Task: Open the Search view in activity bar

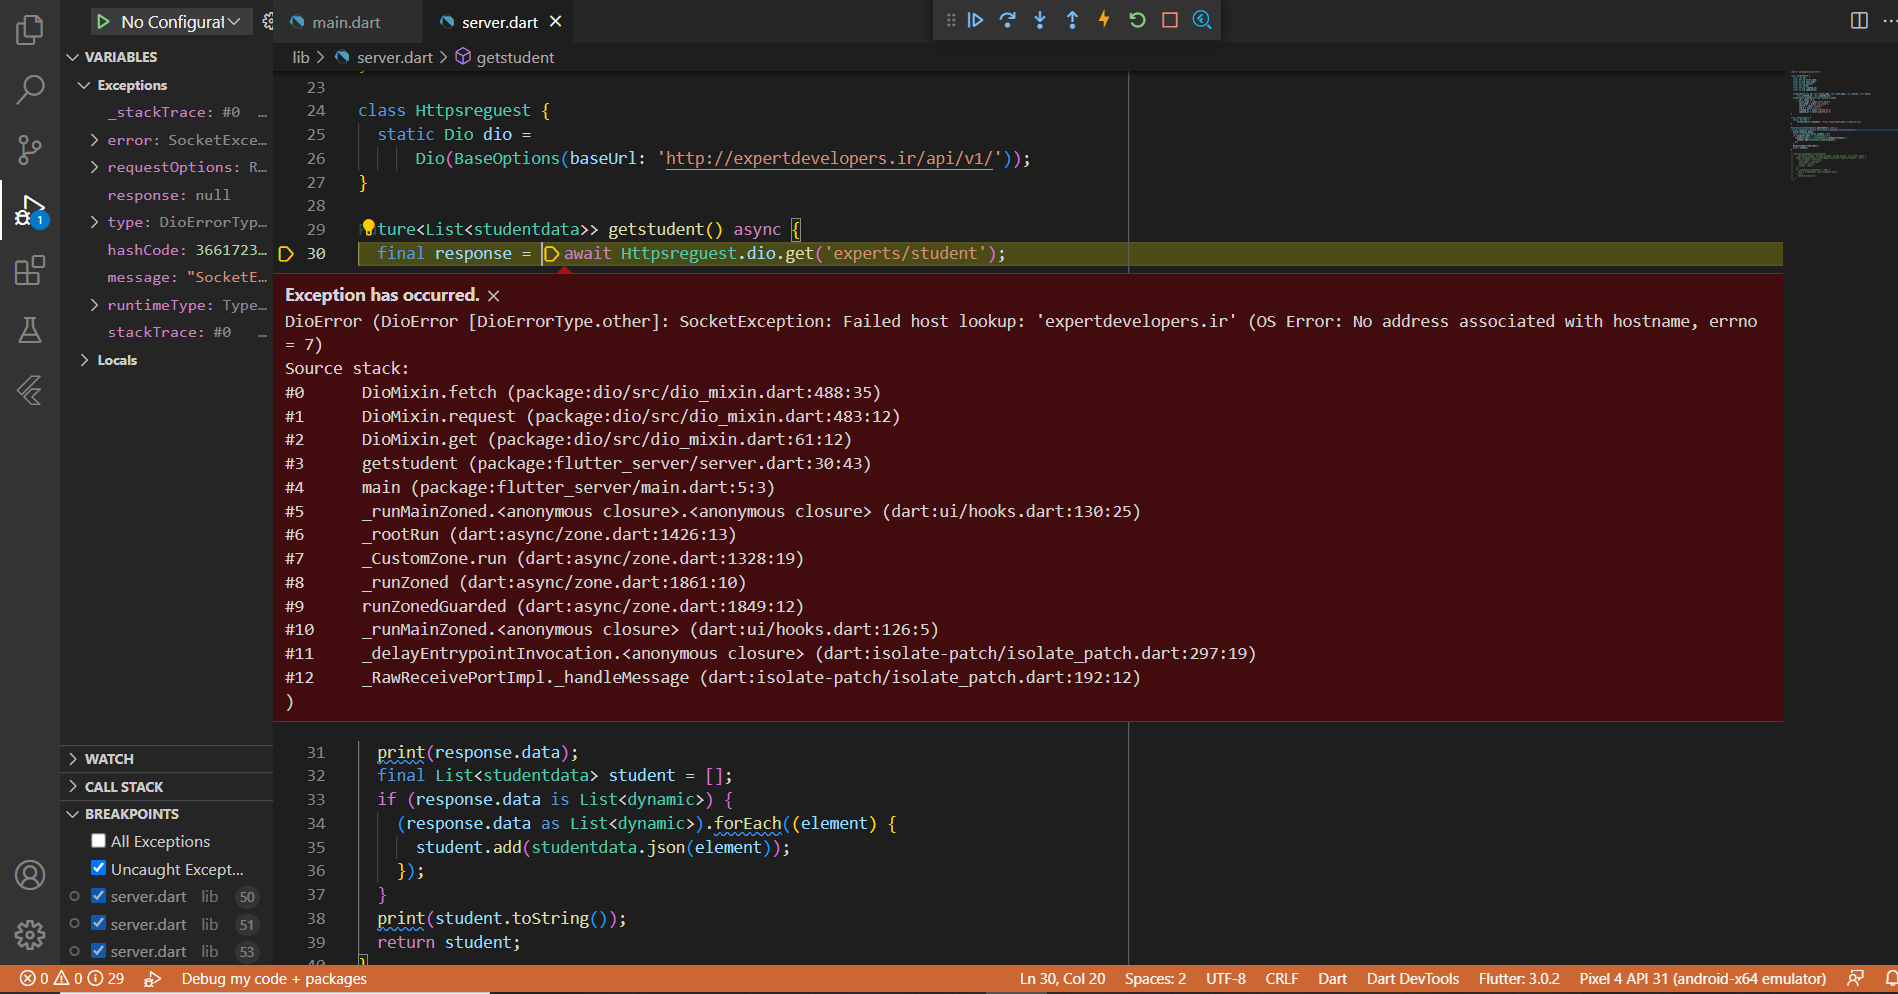Action: click(x=30, y=90)
